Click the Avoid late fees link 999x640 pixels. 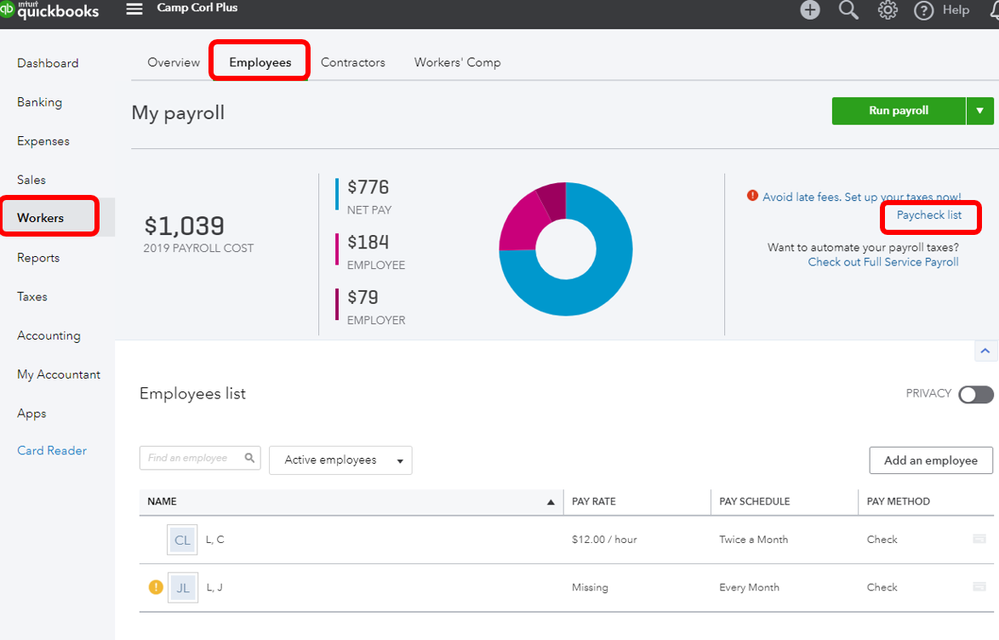(x=861, y=197)
